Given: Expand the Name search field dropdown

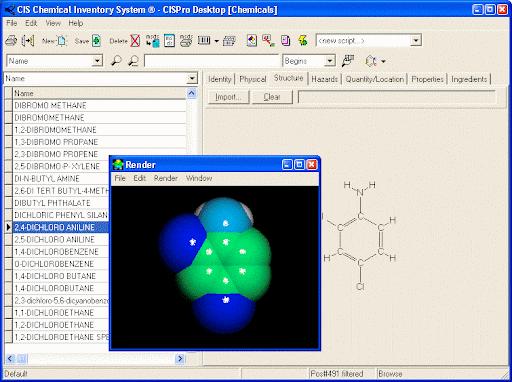Looking at the screenshot, I should pos(97,61).
